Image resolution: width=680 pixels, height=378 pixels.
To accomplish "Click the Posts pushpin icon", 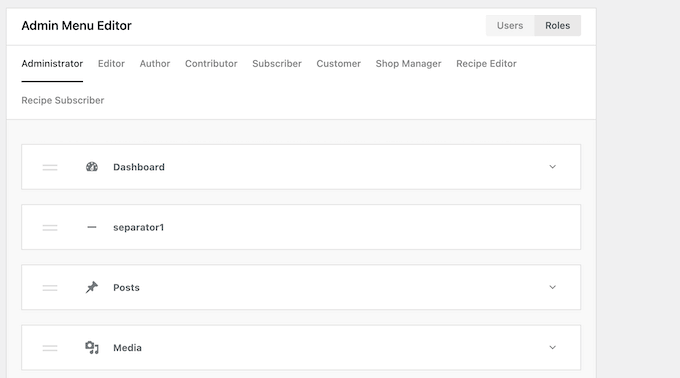I will pos(92,287).
